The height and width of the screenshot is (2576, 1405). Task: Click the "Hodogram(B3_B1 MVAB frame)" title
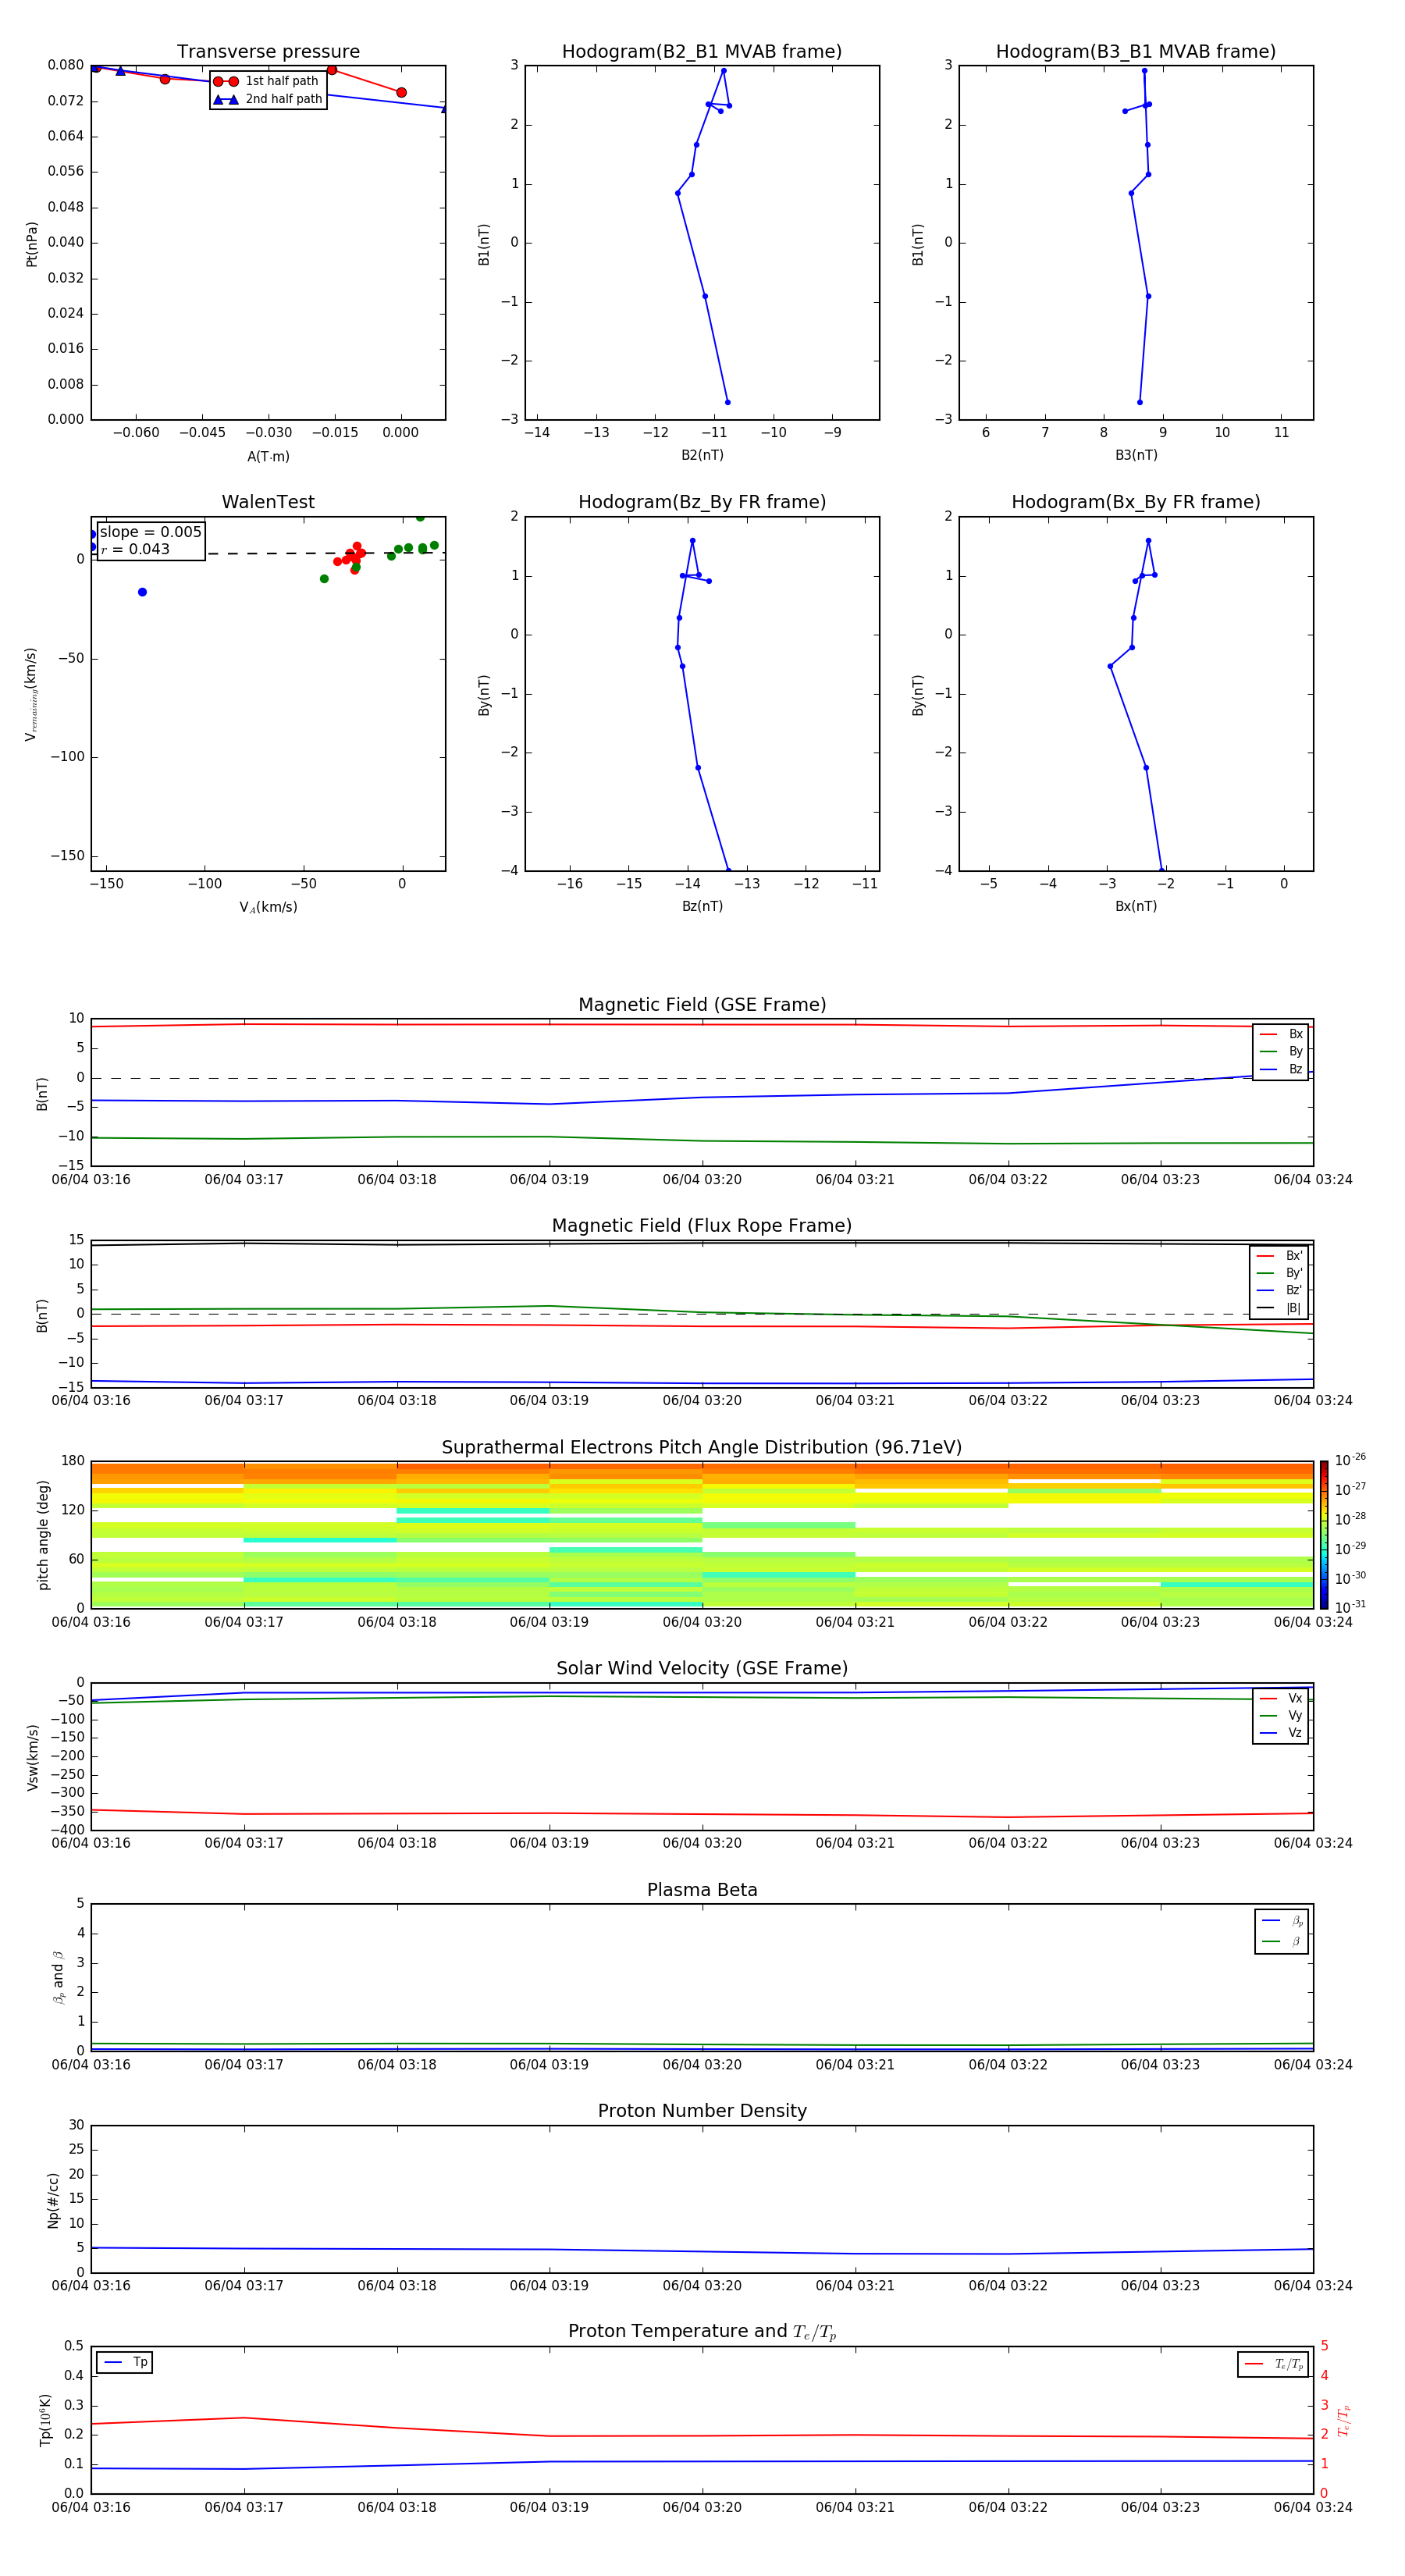click(x=1136, y=52)
